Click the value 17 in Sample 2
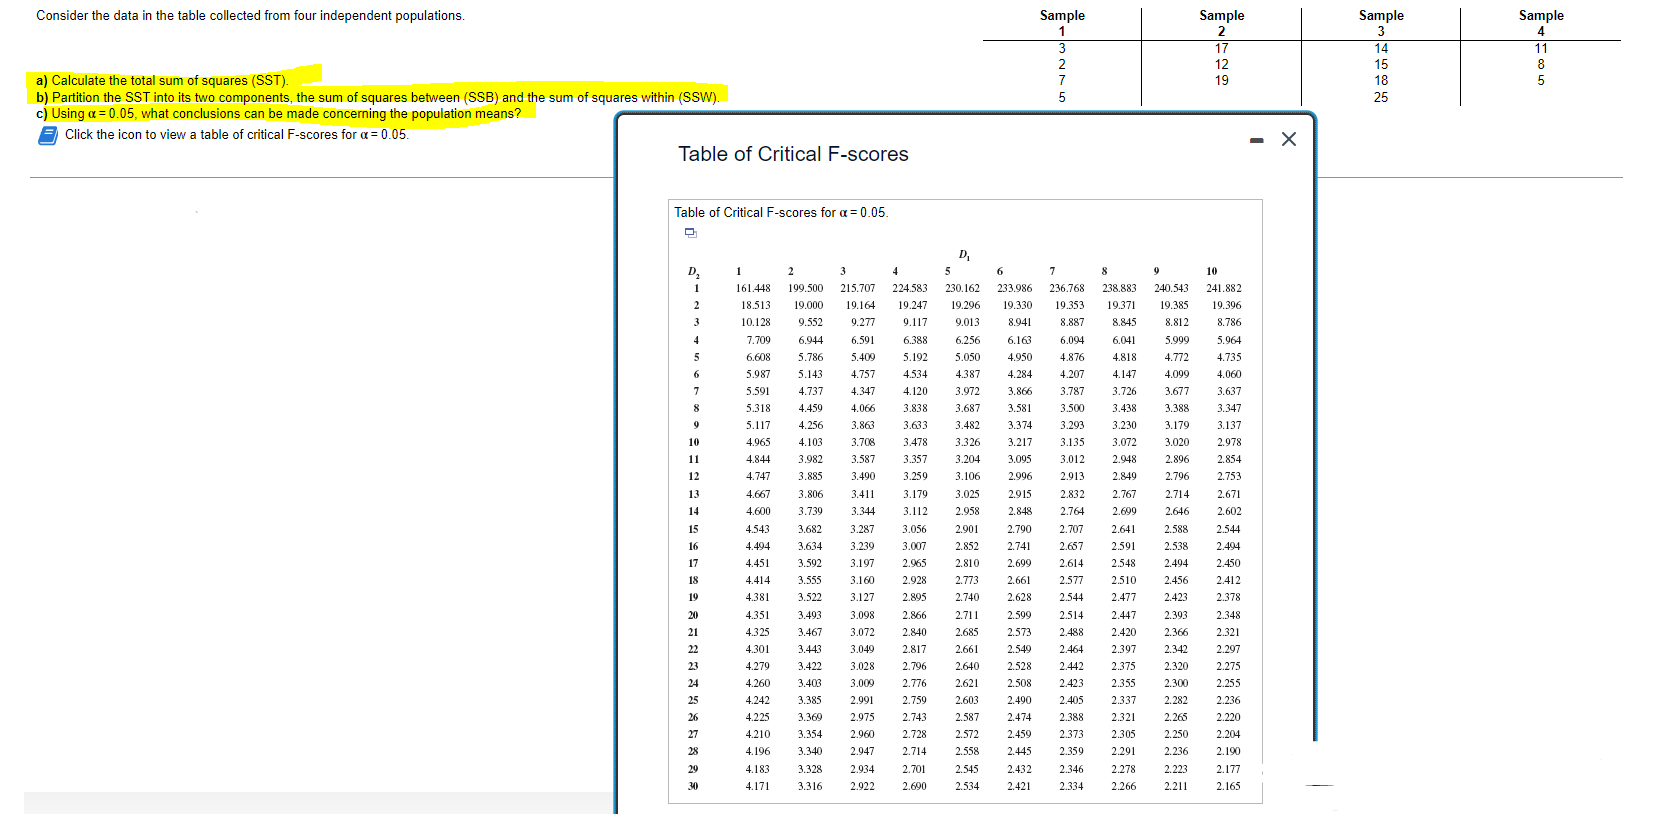1668x822 pixels. pos(1222,48)
